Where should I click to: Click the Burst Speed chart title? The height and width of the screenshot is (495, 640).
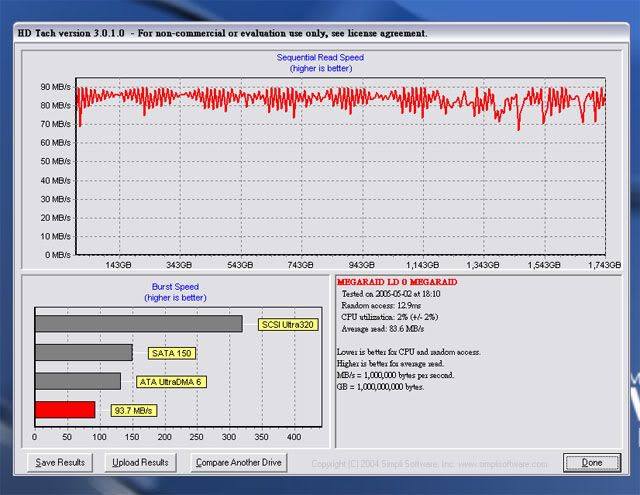175,286
